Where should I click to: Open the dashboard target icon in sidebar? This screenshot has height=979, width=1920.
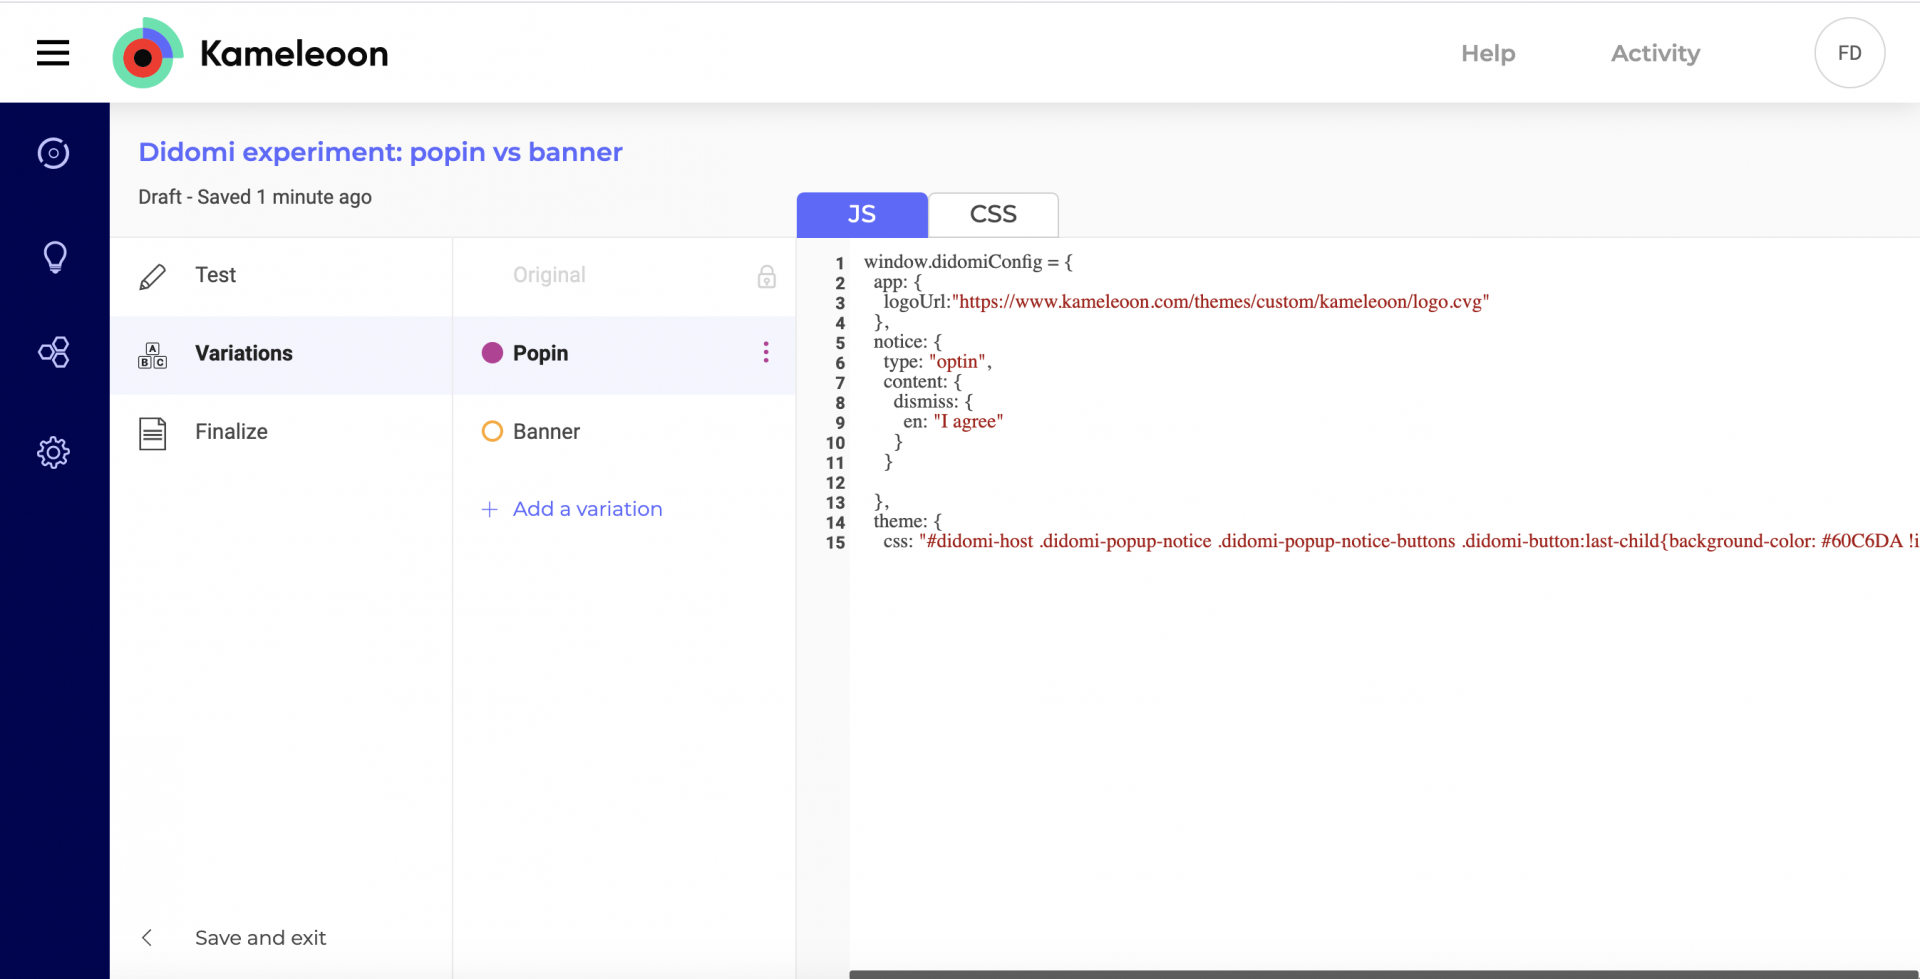(x=54, y=153)
